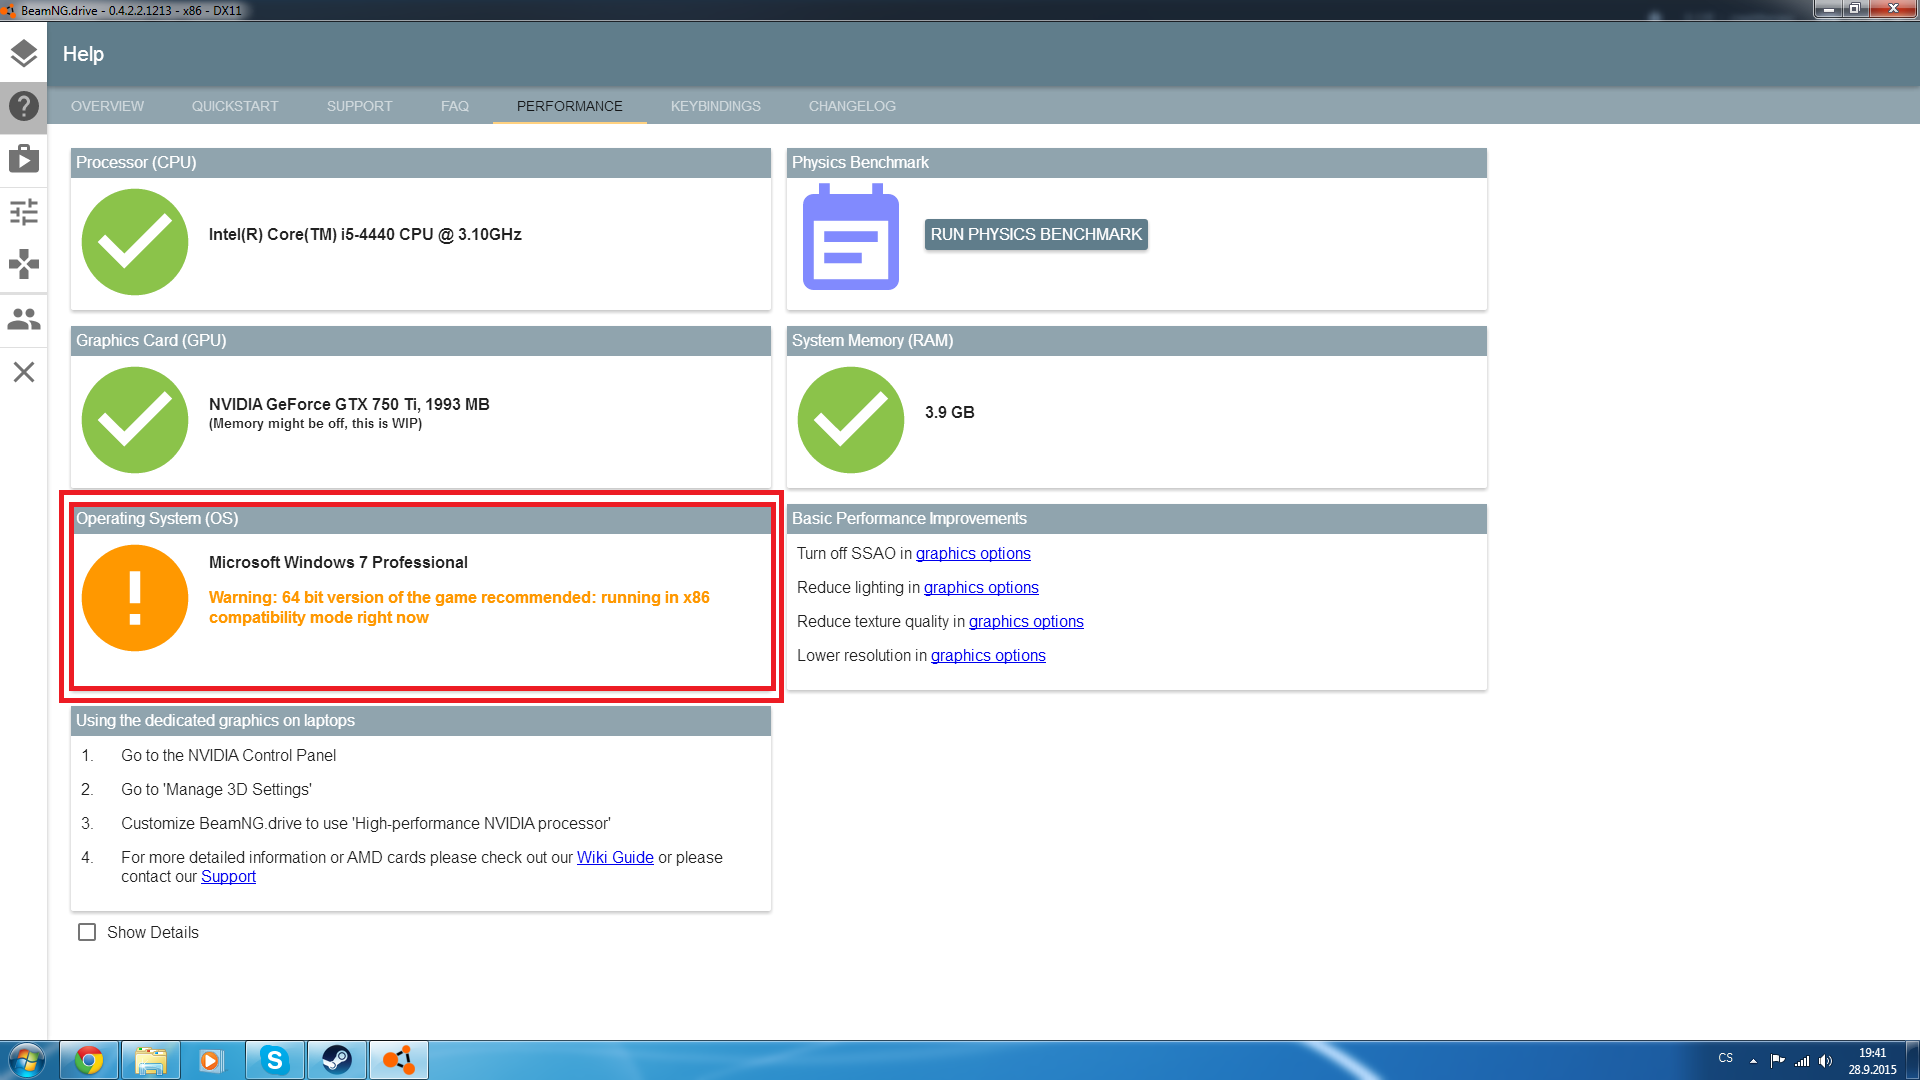The width and height of the screenshot is (1920, 1080).
Task: Switch to the FAQ tab
Action: 455,106
